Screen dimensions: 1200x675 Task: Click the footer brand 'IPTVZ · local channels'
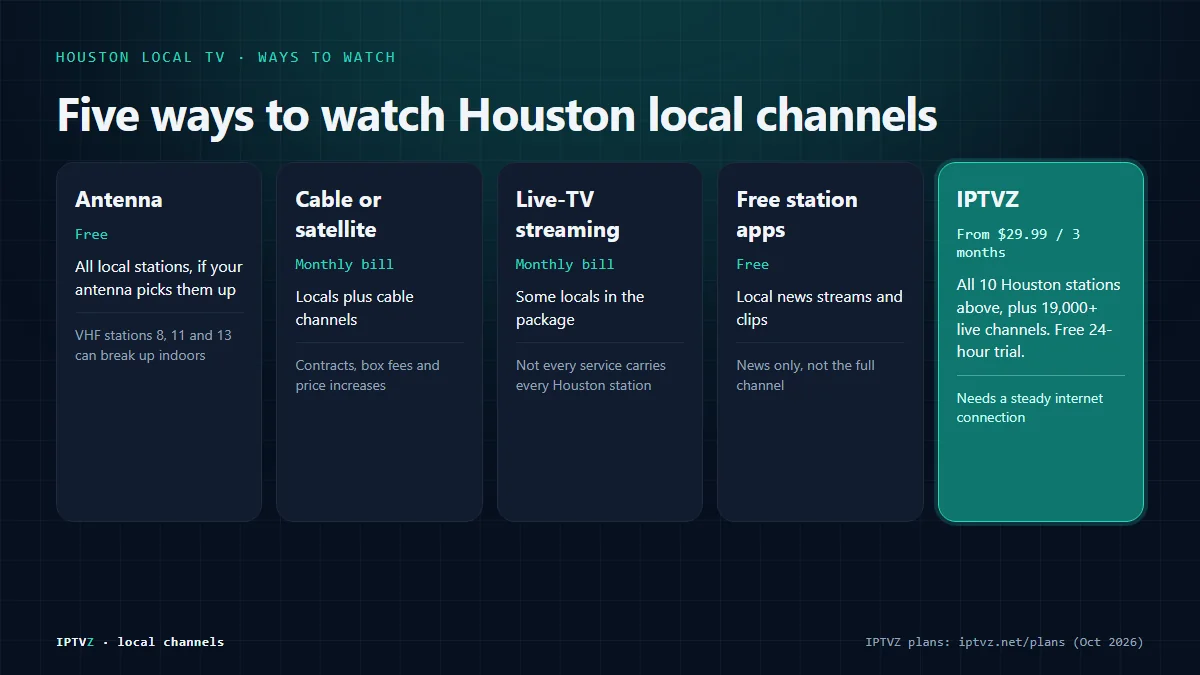140,642
